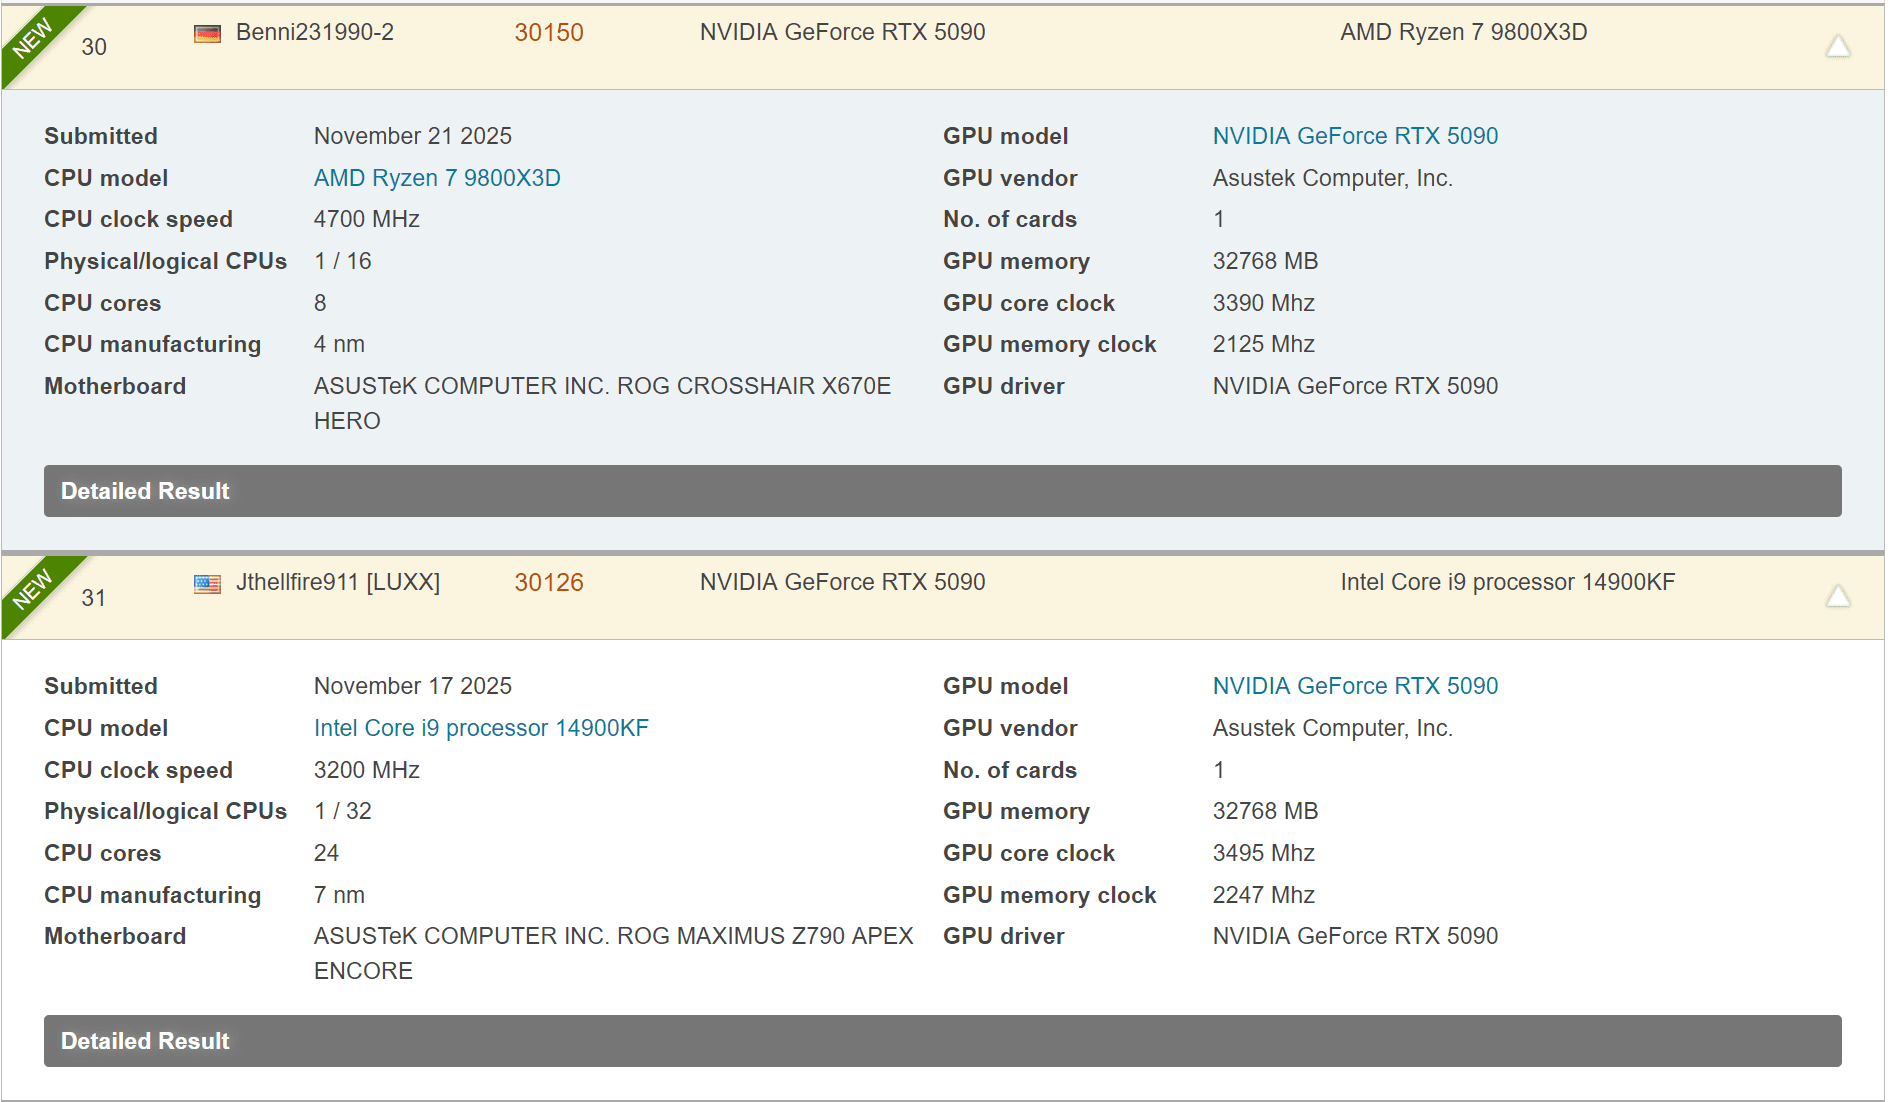
Task: Click the rank number 31
Action: coord(94,598)
